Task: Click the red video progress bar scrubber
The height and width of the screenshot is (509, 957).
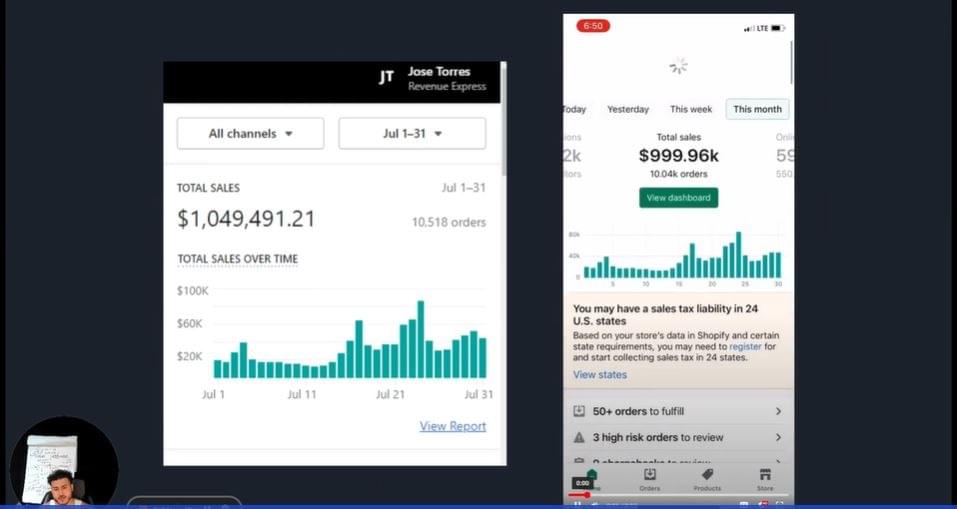Action: (x=586, y=494)
